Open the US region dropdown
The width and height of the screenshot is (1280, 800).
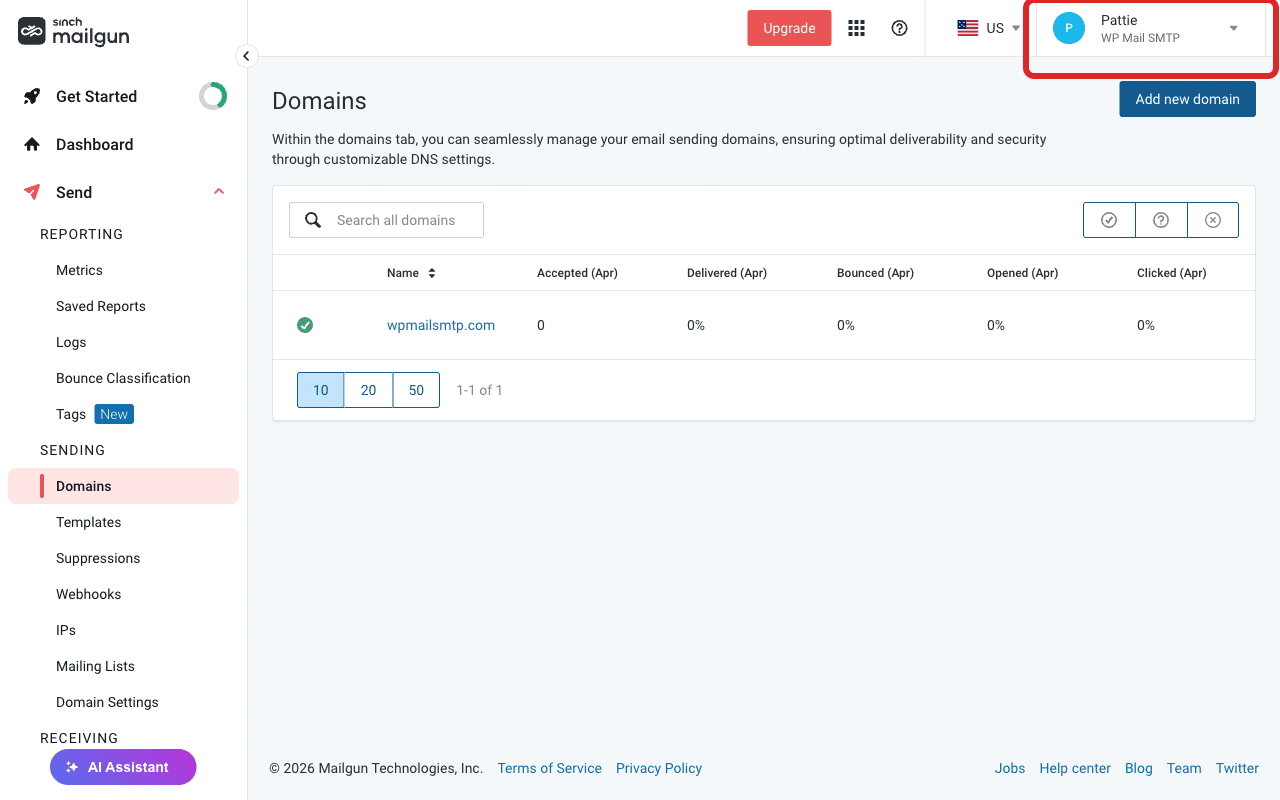click(x=989, y=28)
